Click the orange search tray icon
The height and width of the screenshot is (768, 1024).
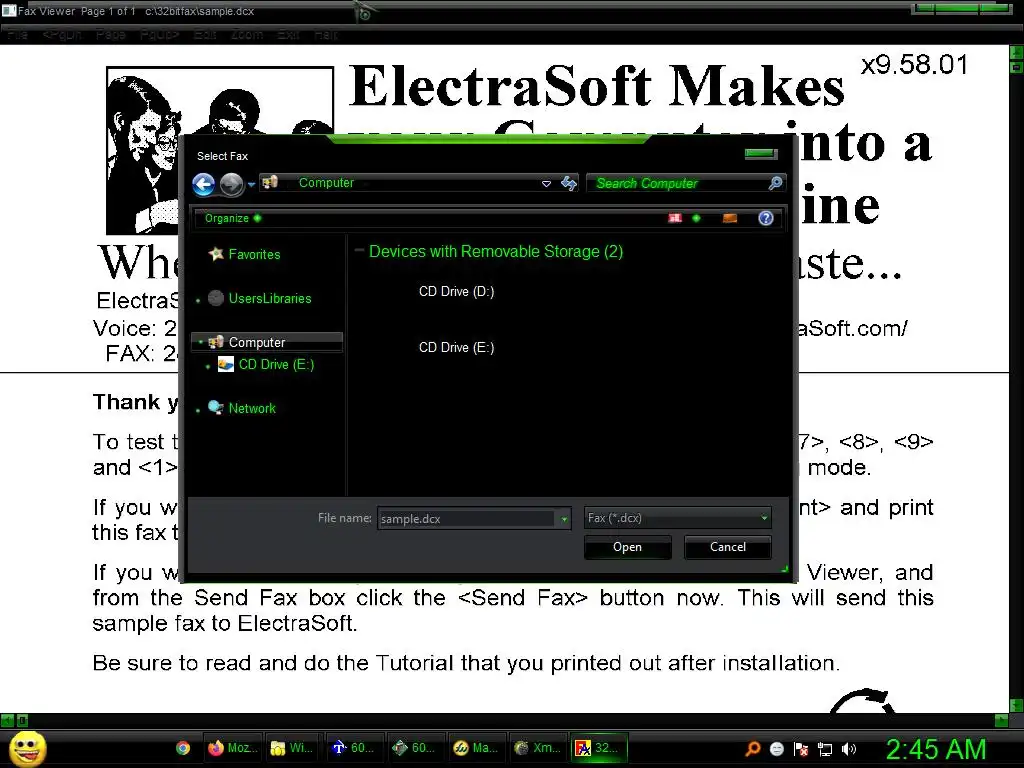[x=753, y=749]
